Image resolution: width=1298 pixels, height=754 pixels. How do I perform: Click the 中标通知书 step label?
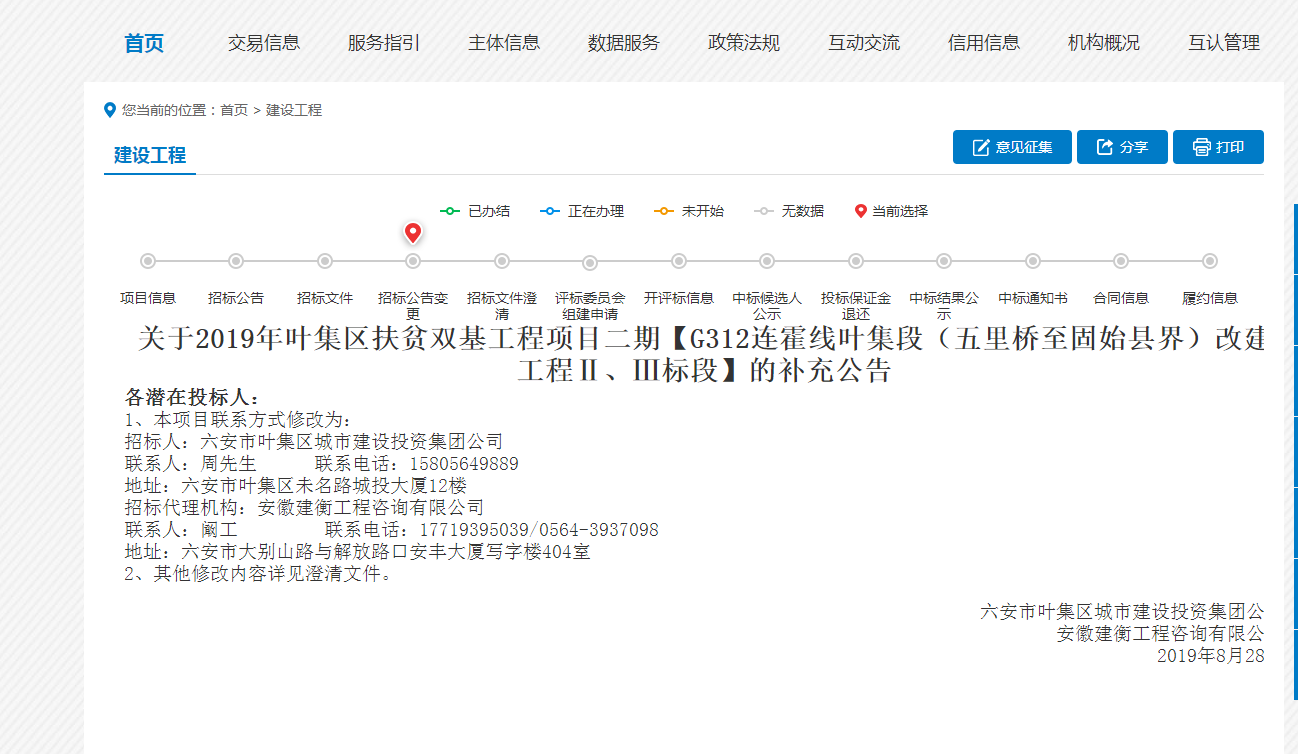[x=1033, y=298]
